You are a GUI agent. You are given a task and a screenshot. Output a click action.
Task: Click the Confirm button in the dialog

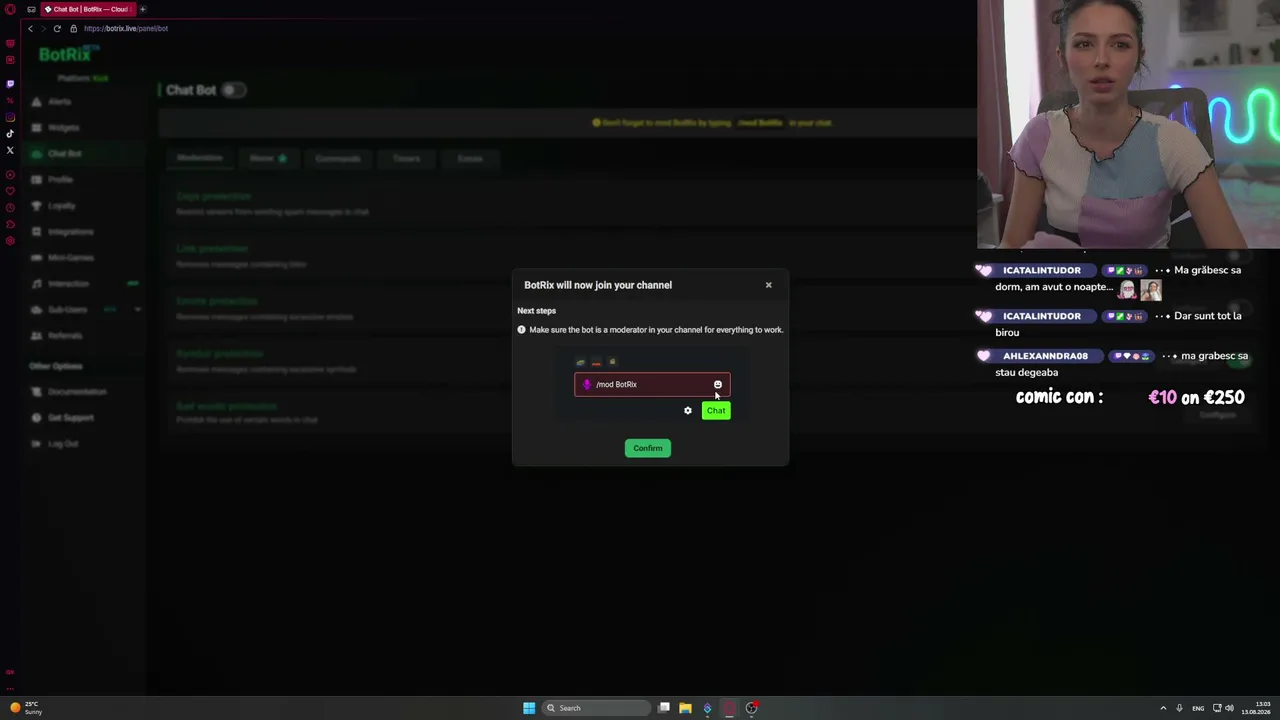[x=647, y=448]
